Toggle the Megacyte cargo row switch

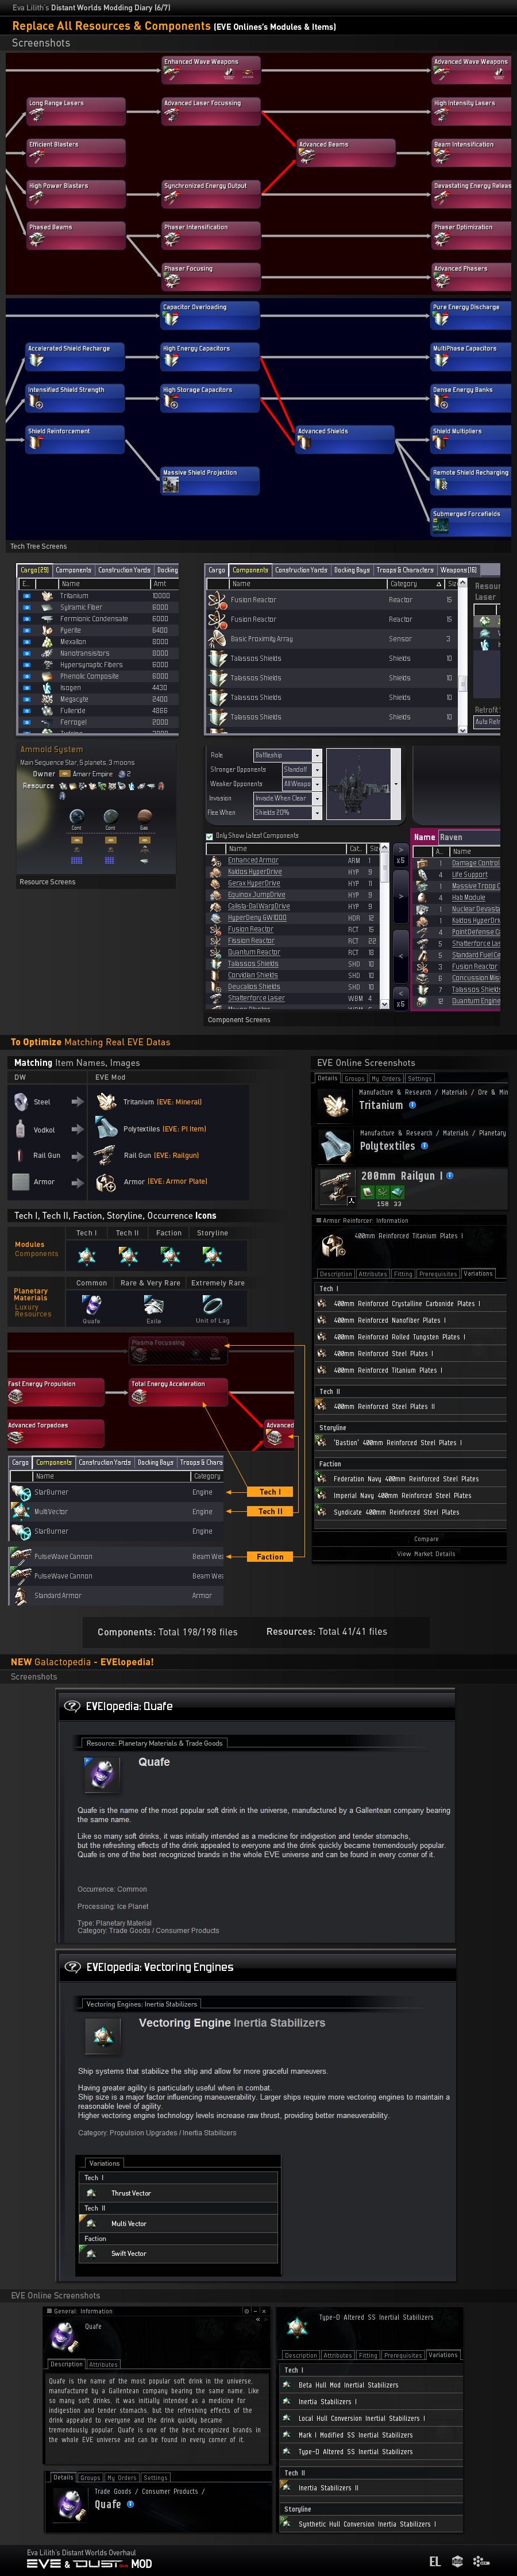[x=26, y=699]
